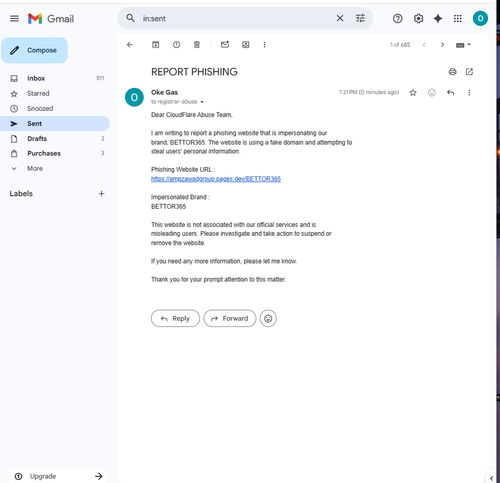The image size is (500, 483).
Task: Click the Gemini sparkle icon
Action: [438, 19]
